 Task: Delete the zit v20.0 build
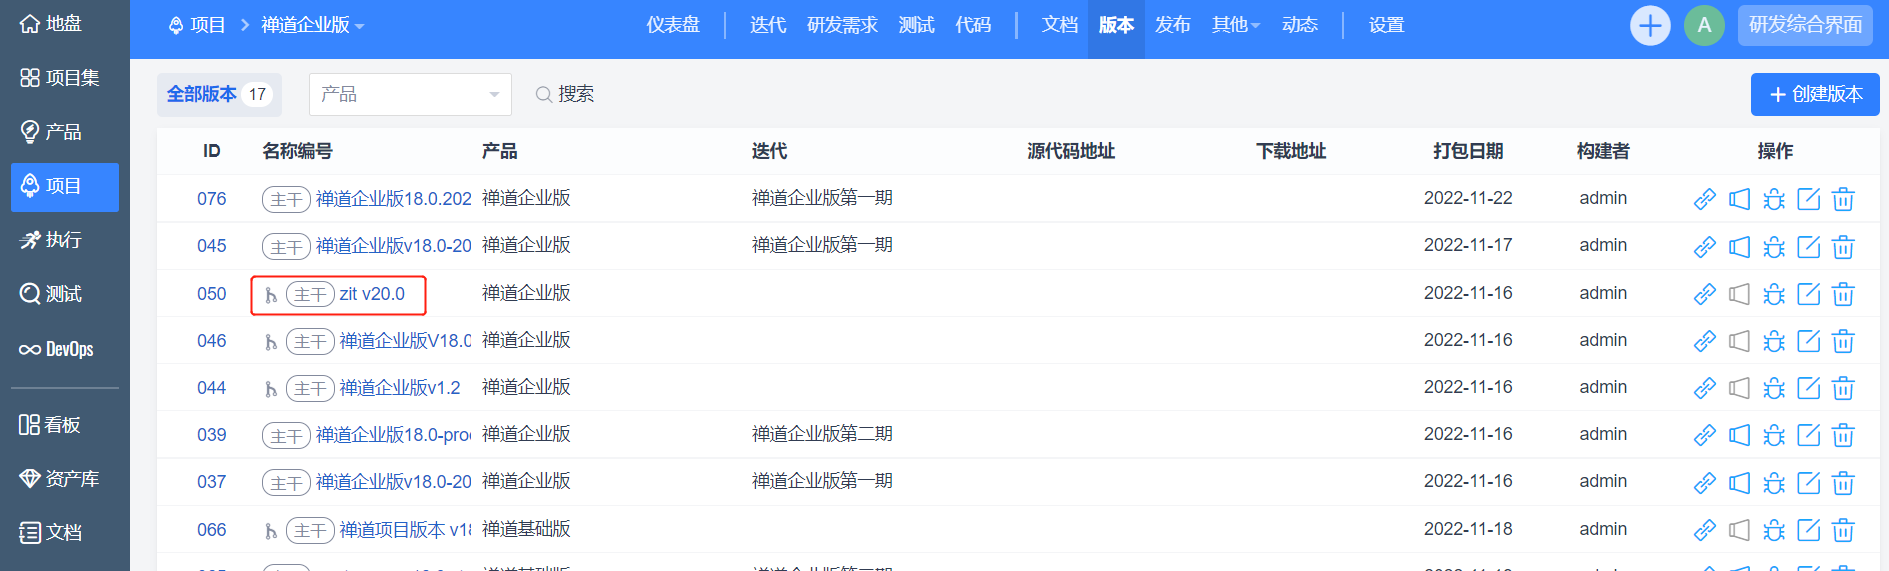pyautogui.click(x=1843, y=294)
